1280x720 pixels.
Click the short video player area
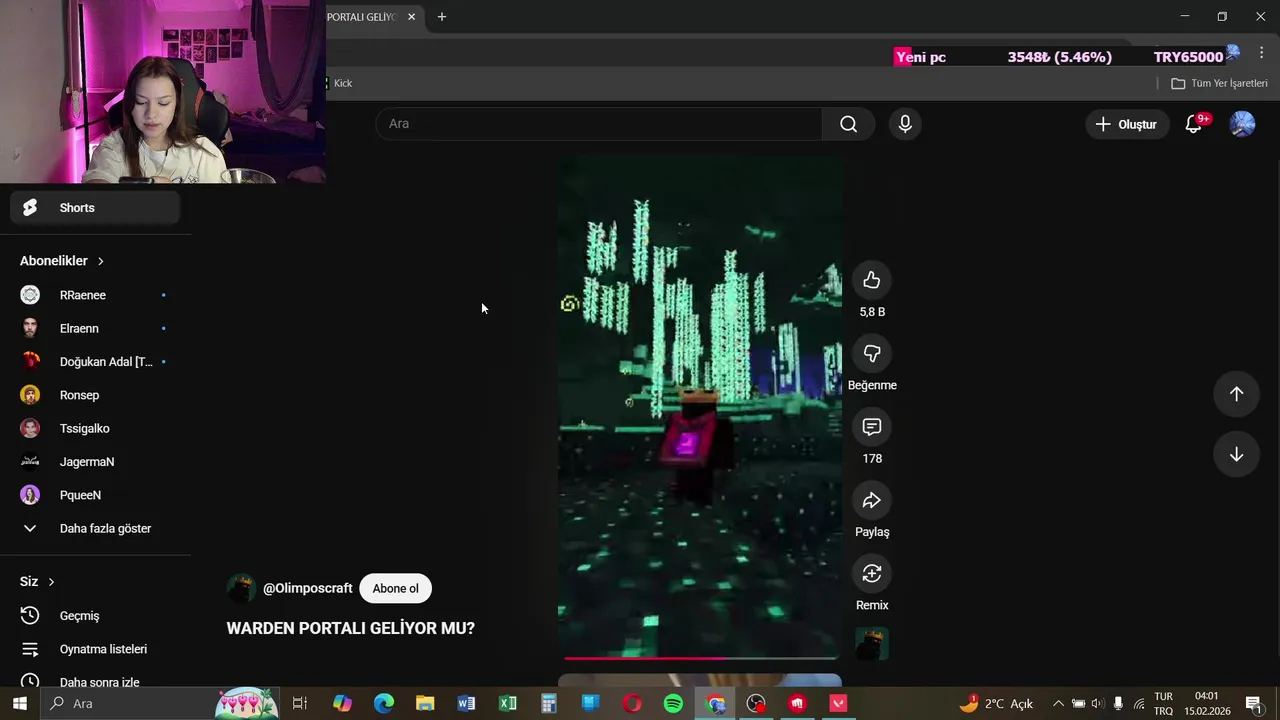point(700,405)
